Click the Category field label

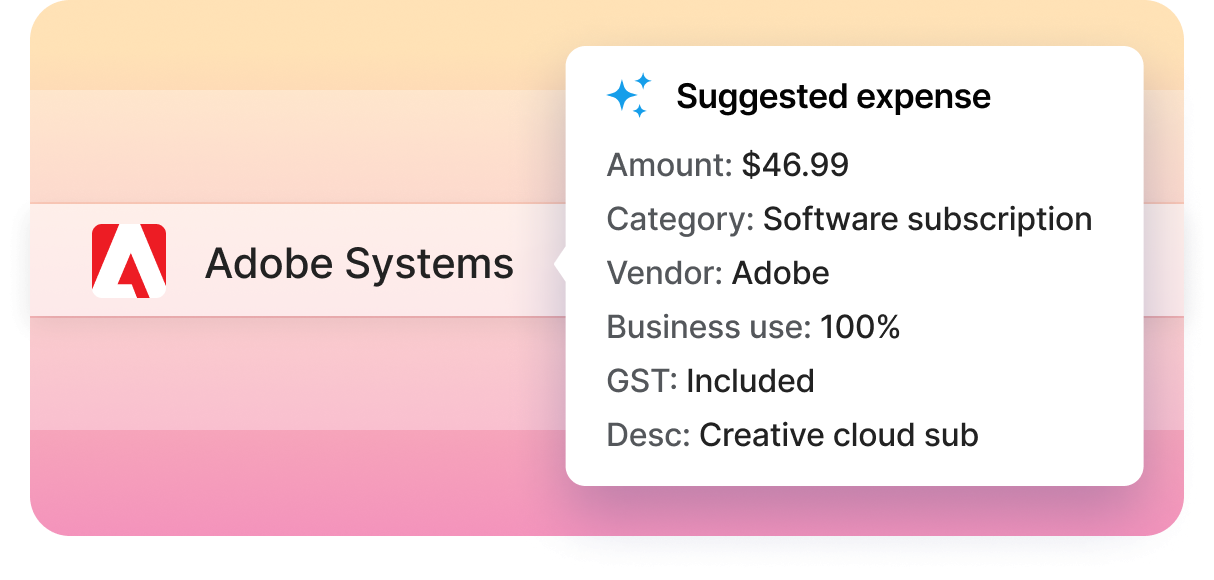(680, 219)
